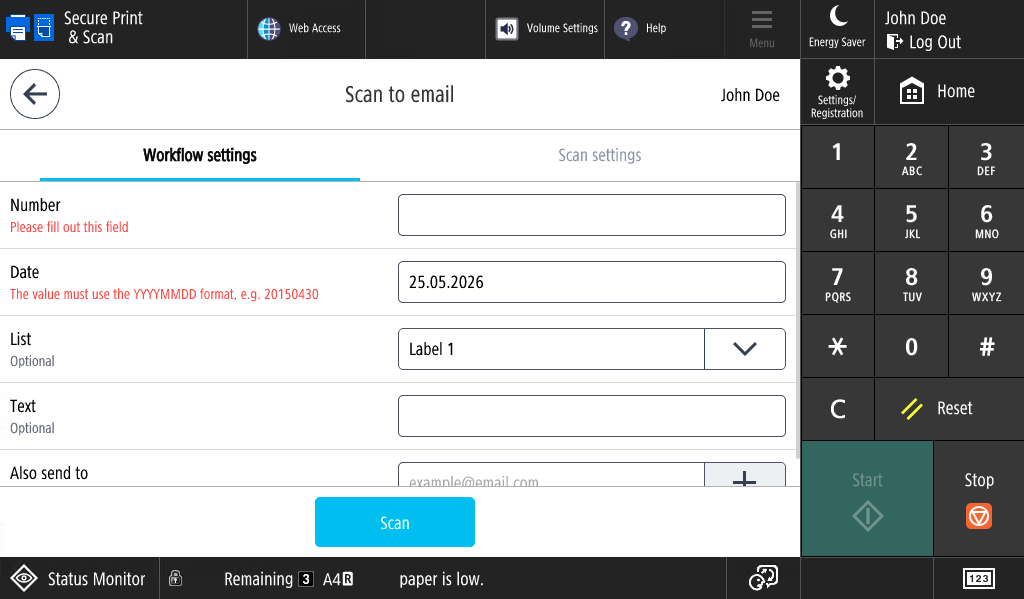Focus the optional Text field
1024x599 pixels.
(592, 416)
